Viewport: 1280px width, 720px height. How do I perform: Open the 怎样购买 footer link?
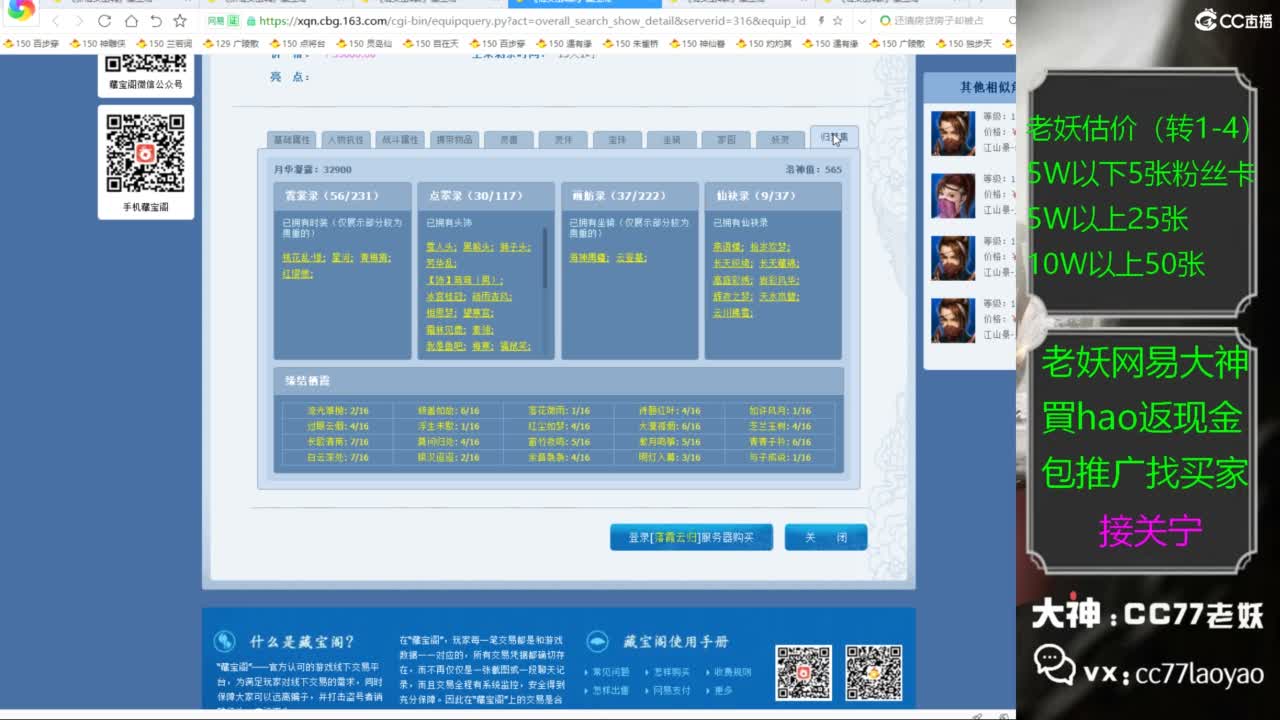pos(671,672)
